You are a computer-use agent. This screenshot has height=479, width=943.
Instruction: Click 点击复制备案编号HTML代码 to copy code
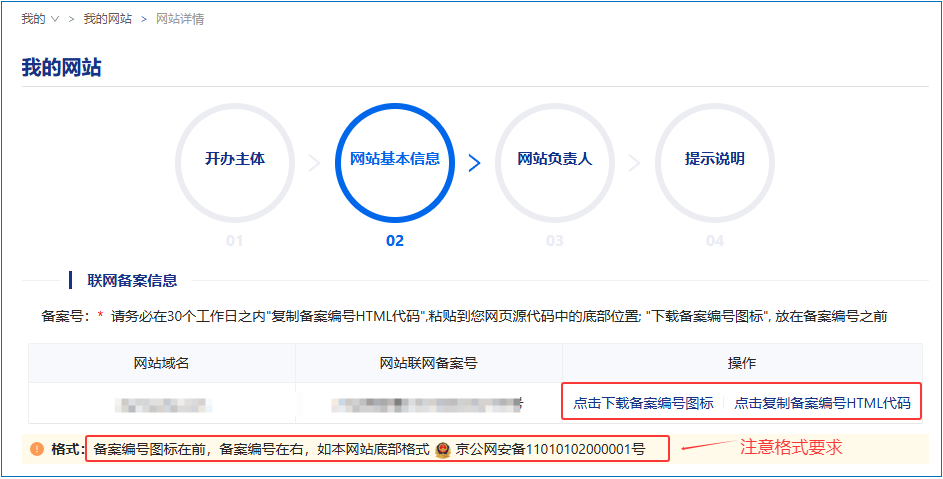click(x=822, y=403)
